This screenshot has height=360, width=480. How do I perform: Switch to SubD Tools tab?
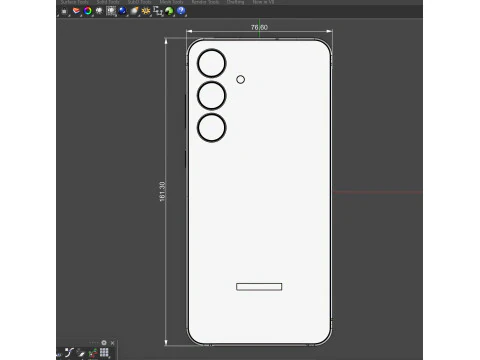(139, 2)
